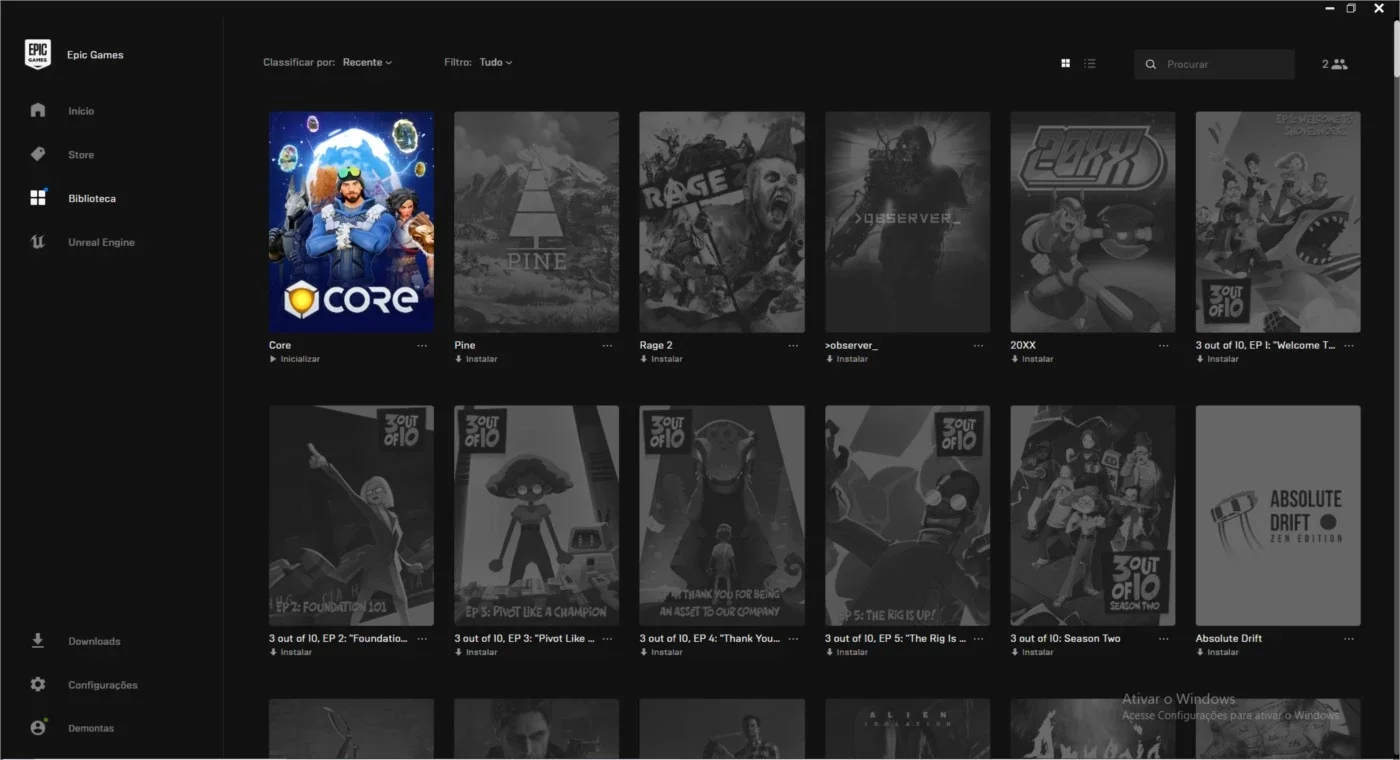Select the 3 out of 10 Season Two cover
Screen dimensions: 1400x760
(x=1093, y=515)
